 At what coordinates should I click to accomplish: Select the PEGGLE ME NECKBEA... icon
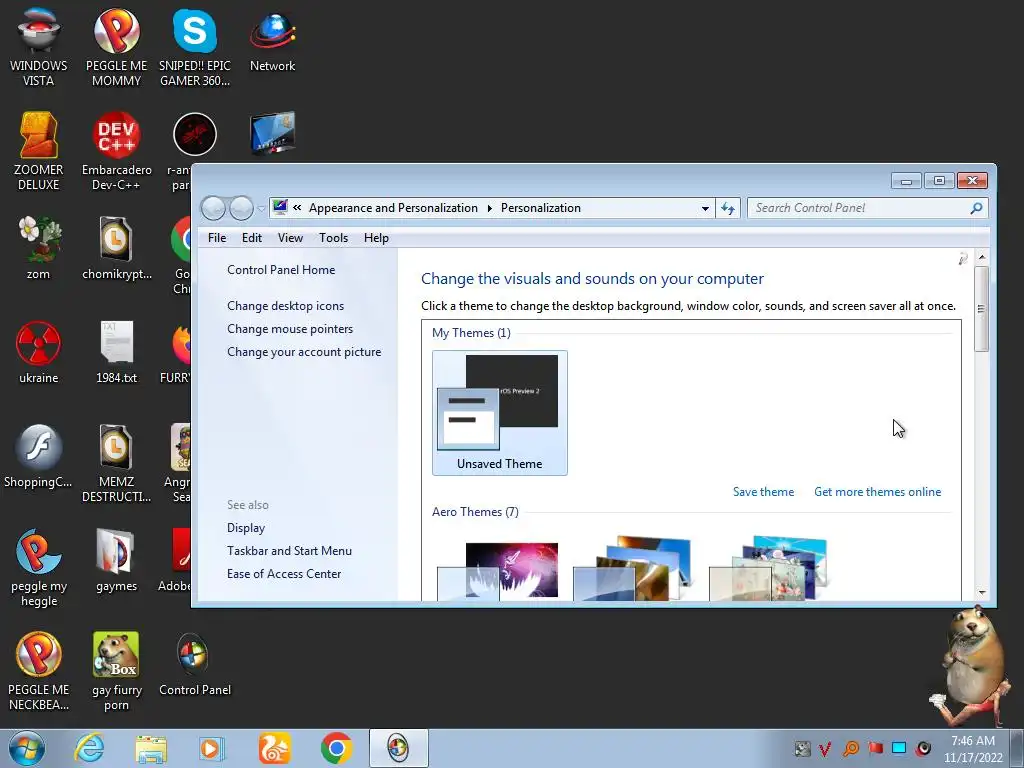pyautogui.click(x=39, y=671)
